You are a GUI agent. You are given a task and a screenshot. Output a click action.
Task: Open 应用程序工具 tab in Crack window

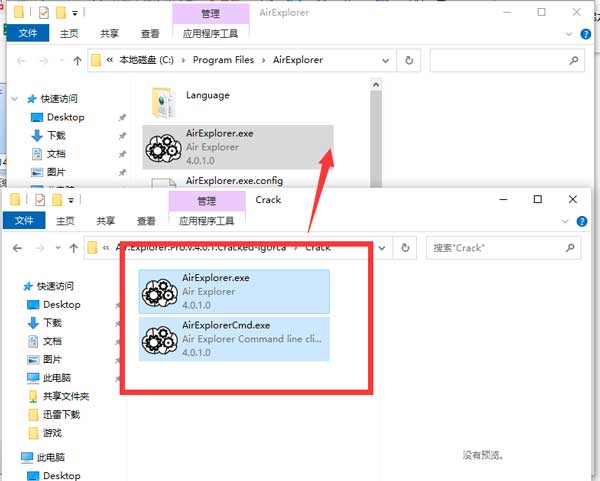[207, 221]
